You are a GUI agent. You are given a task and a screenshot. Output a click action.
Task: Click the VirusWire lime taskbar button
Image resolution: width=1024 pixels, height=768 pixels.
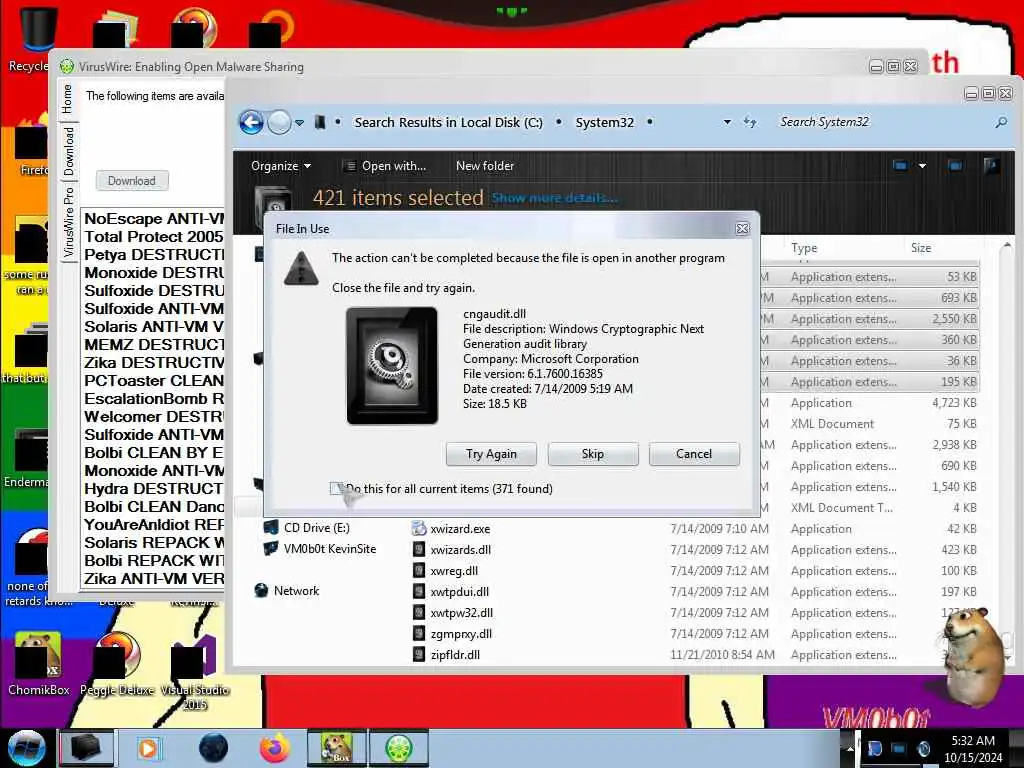tap(398, 748)
